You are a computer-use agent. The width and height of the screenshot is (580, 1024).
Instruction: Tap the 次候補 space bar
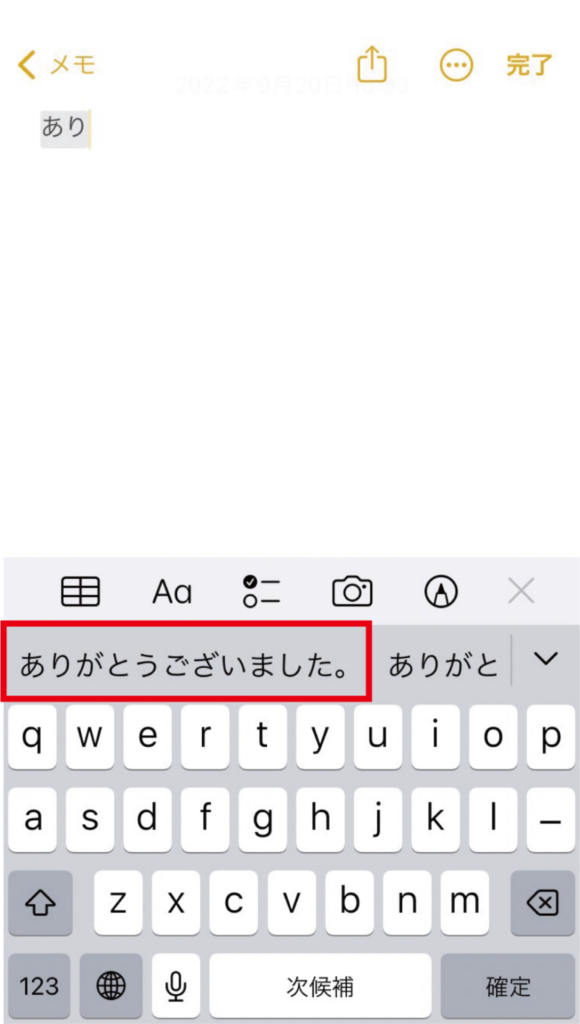[320, 986]
